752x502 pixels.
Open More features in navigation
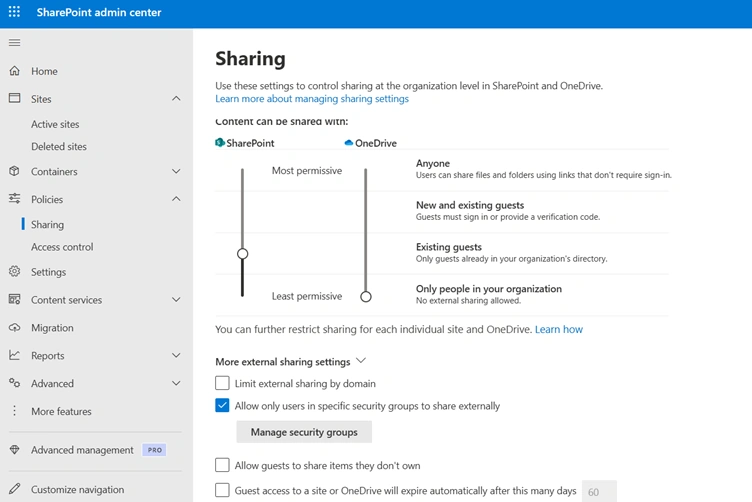click(x=61, y=411)
